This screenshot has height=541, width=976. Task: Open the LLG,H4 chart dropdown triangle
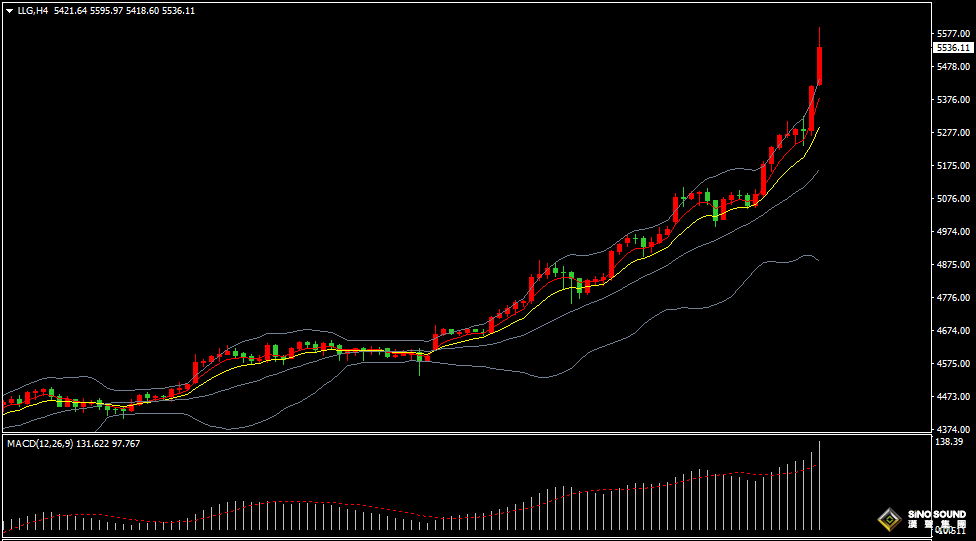tap(9, 11)
